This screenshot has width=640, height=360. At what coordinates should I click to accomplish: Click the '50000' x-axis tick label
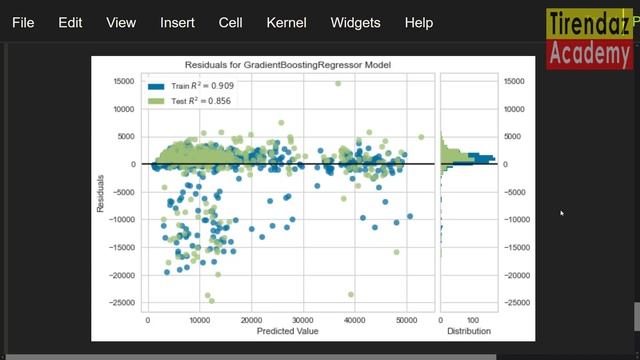point(406,320)
